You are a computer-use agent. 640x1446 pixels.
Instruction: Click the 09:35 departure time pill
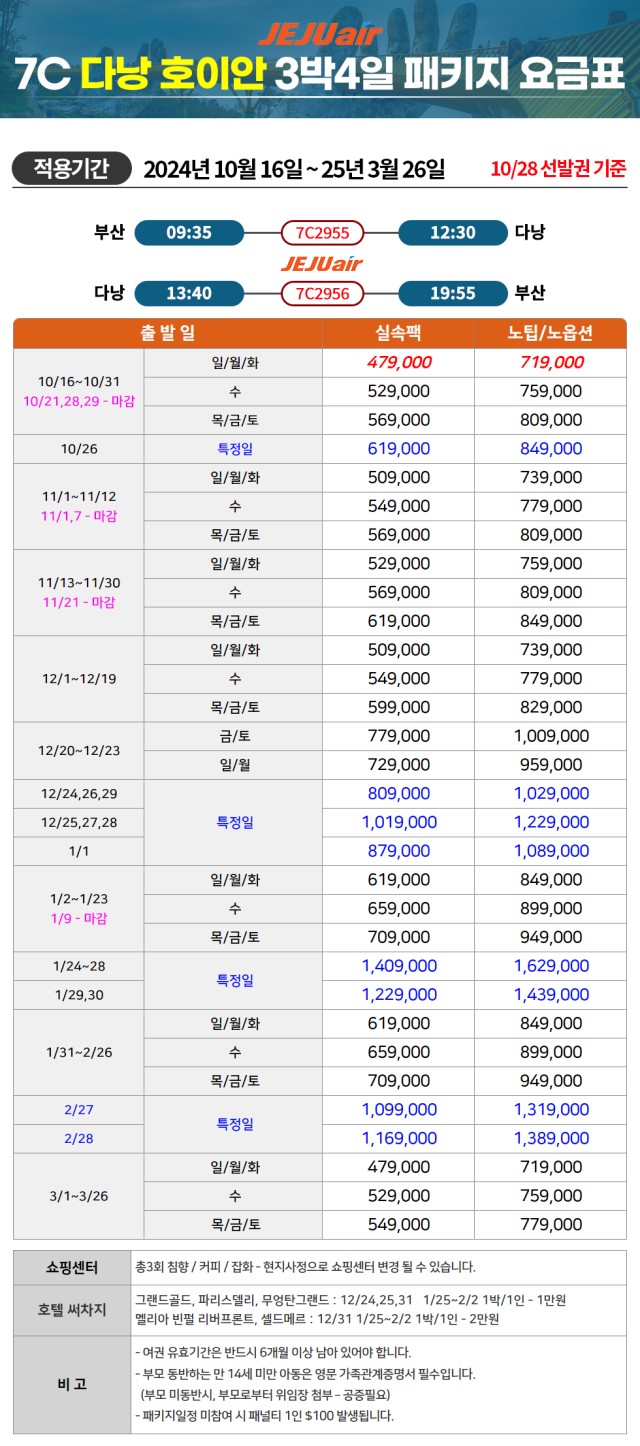(189, 233)
